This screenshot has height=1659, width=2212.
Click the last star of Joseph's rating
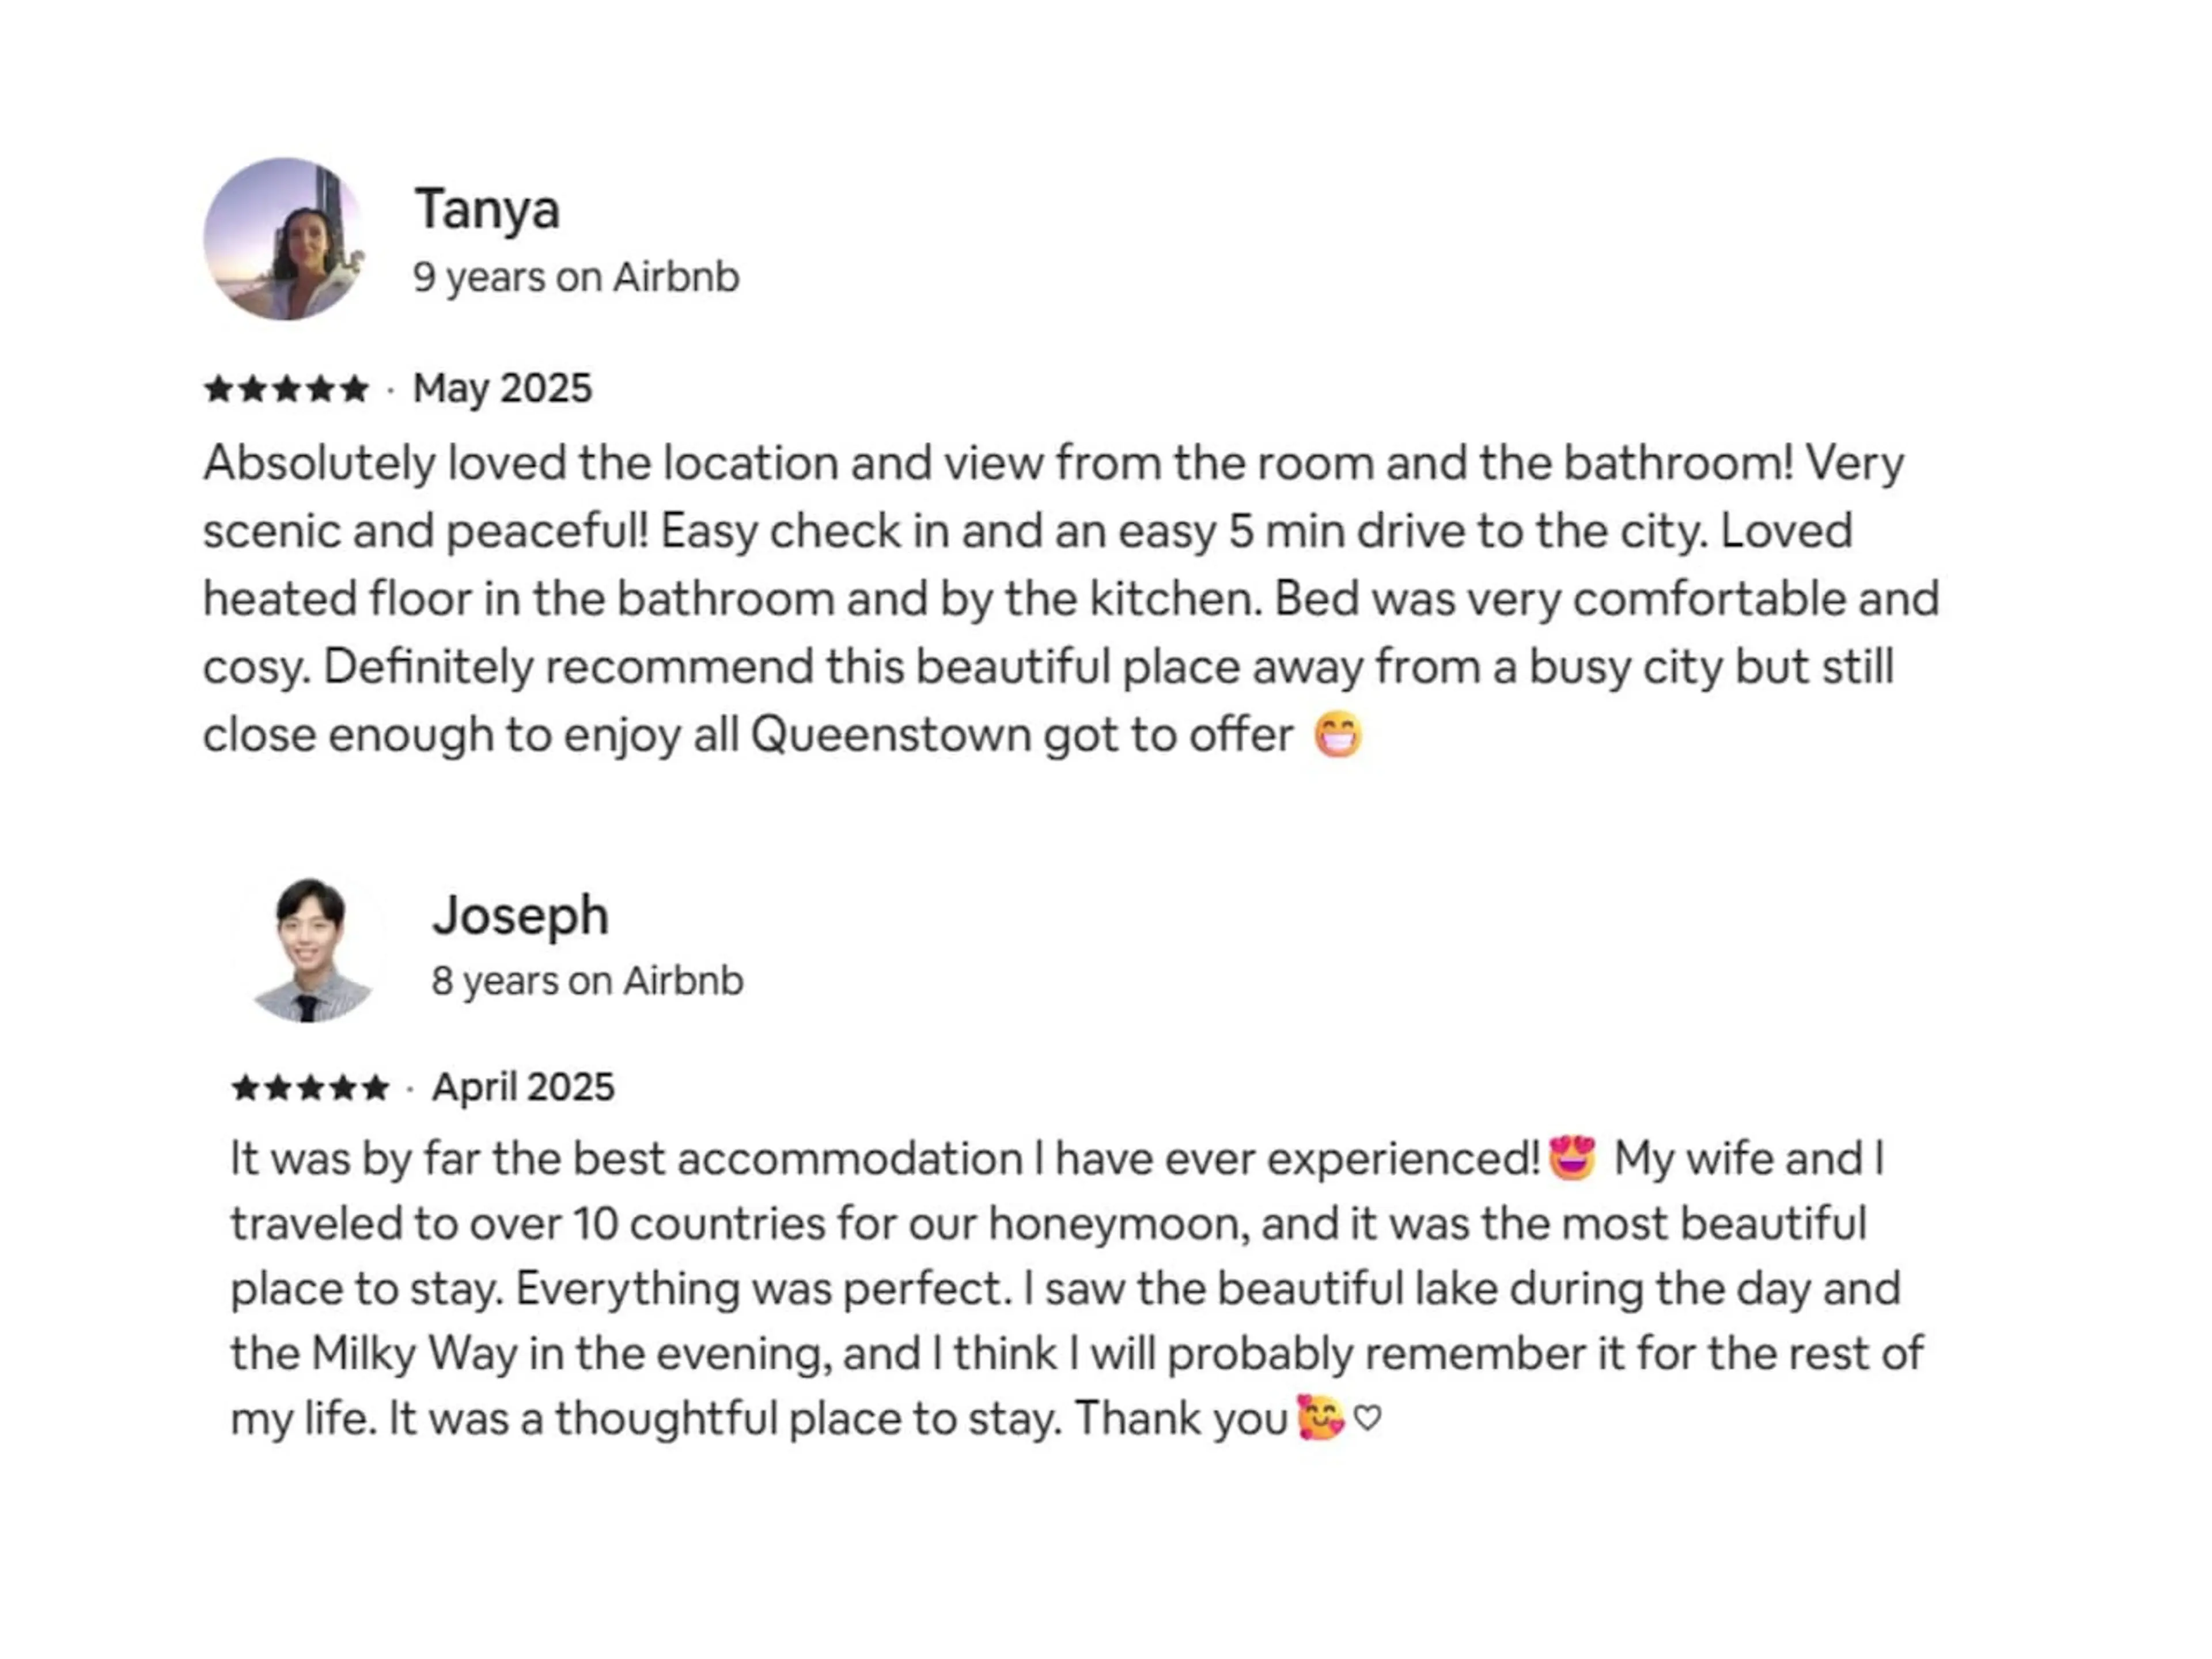coord(375,1087)
